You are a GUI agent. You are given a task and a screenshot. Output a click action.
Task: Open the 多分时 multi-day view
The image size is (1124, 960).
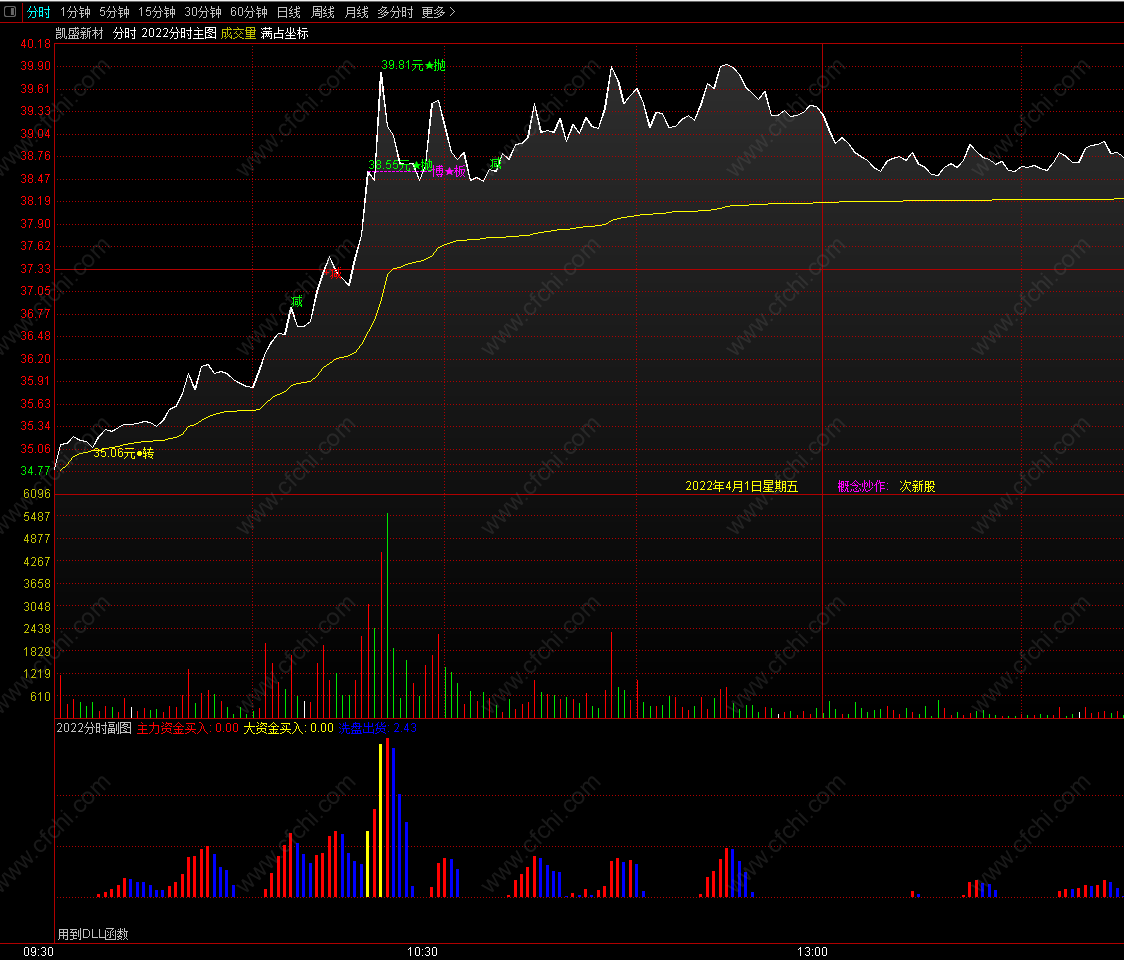click(x=395, y=12)
